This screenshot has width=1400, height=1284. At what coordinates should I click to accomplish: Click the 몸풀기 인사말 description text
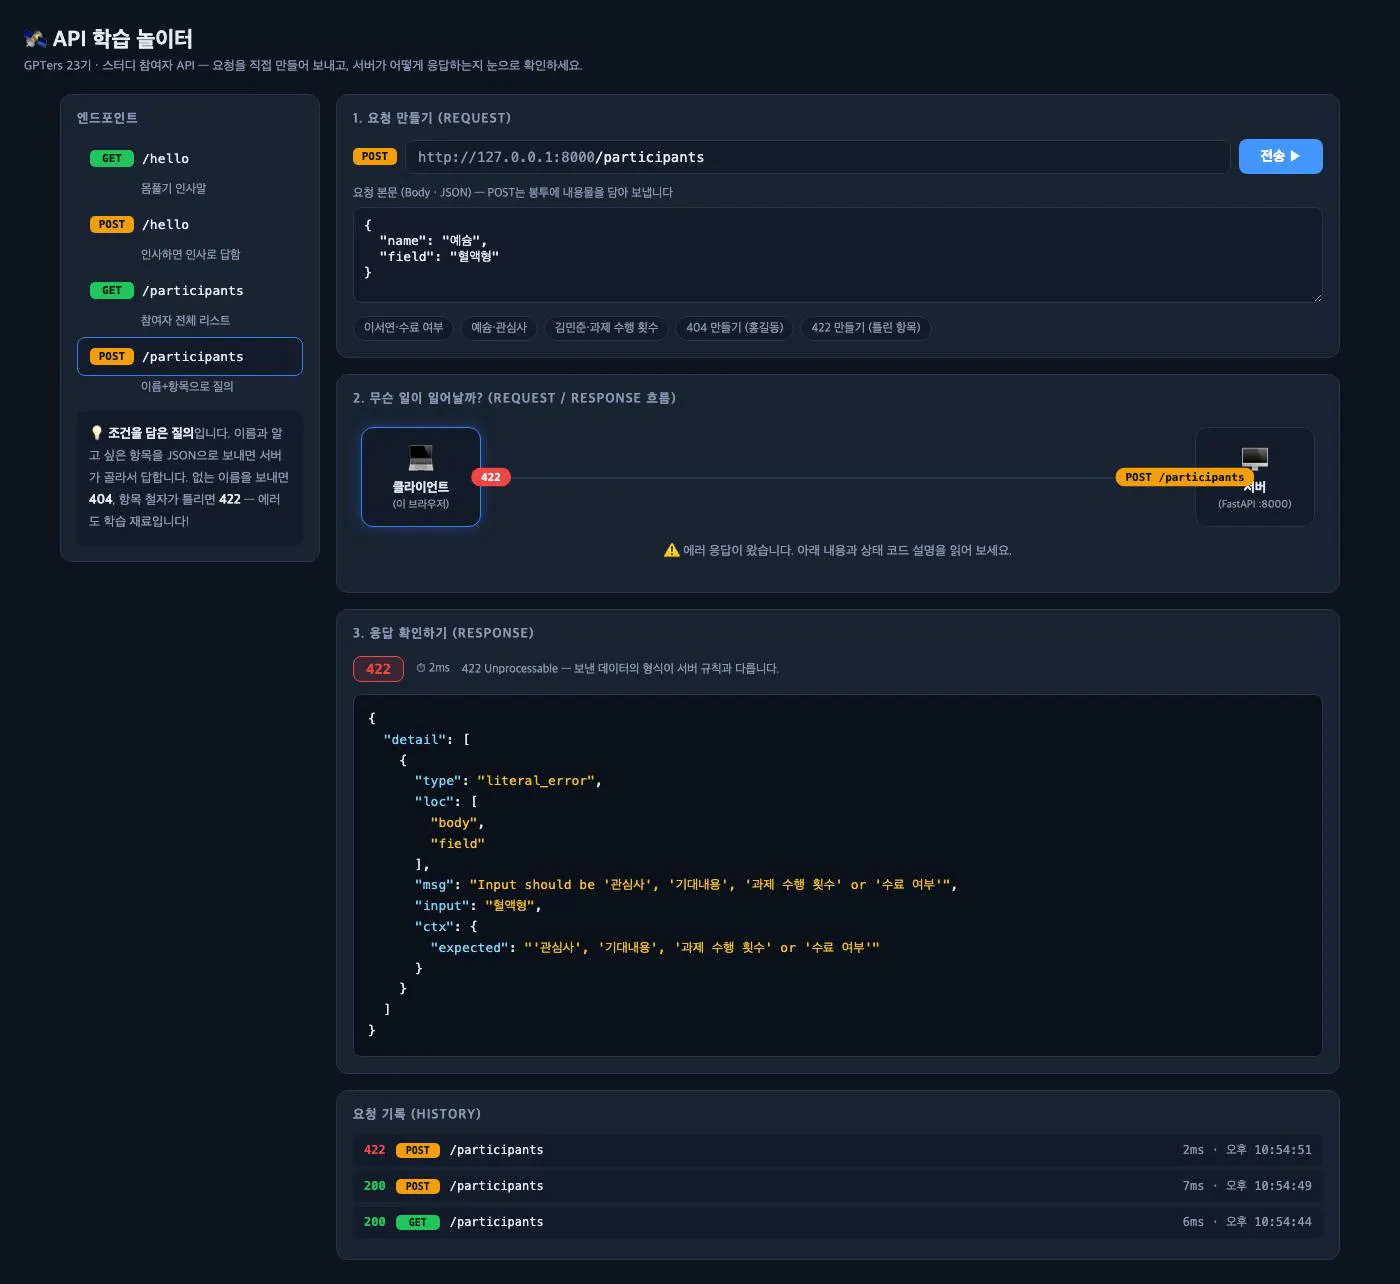coord(174,188)
